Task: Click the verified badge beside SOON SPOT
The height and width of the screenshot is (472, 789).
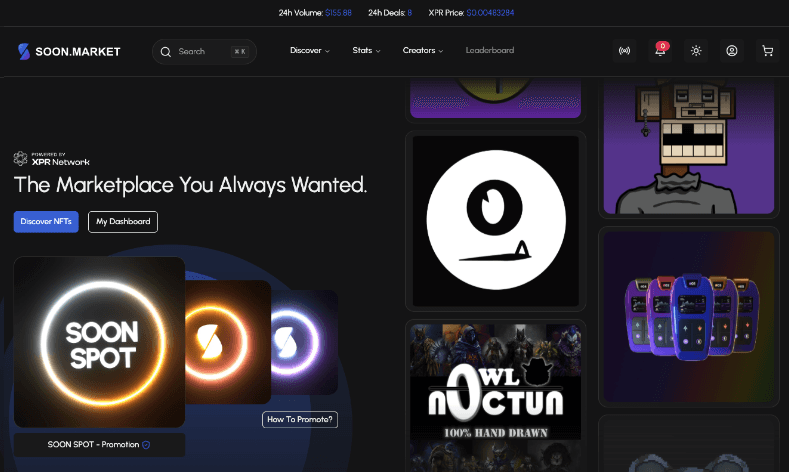Action: [146, 445]
